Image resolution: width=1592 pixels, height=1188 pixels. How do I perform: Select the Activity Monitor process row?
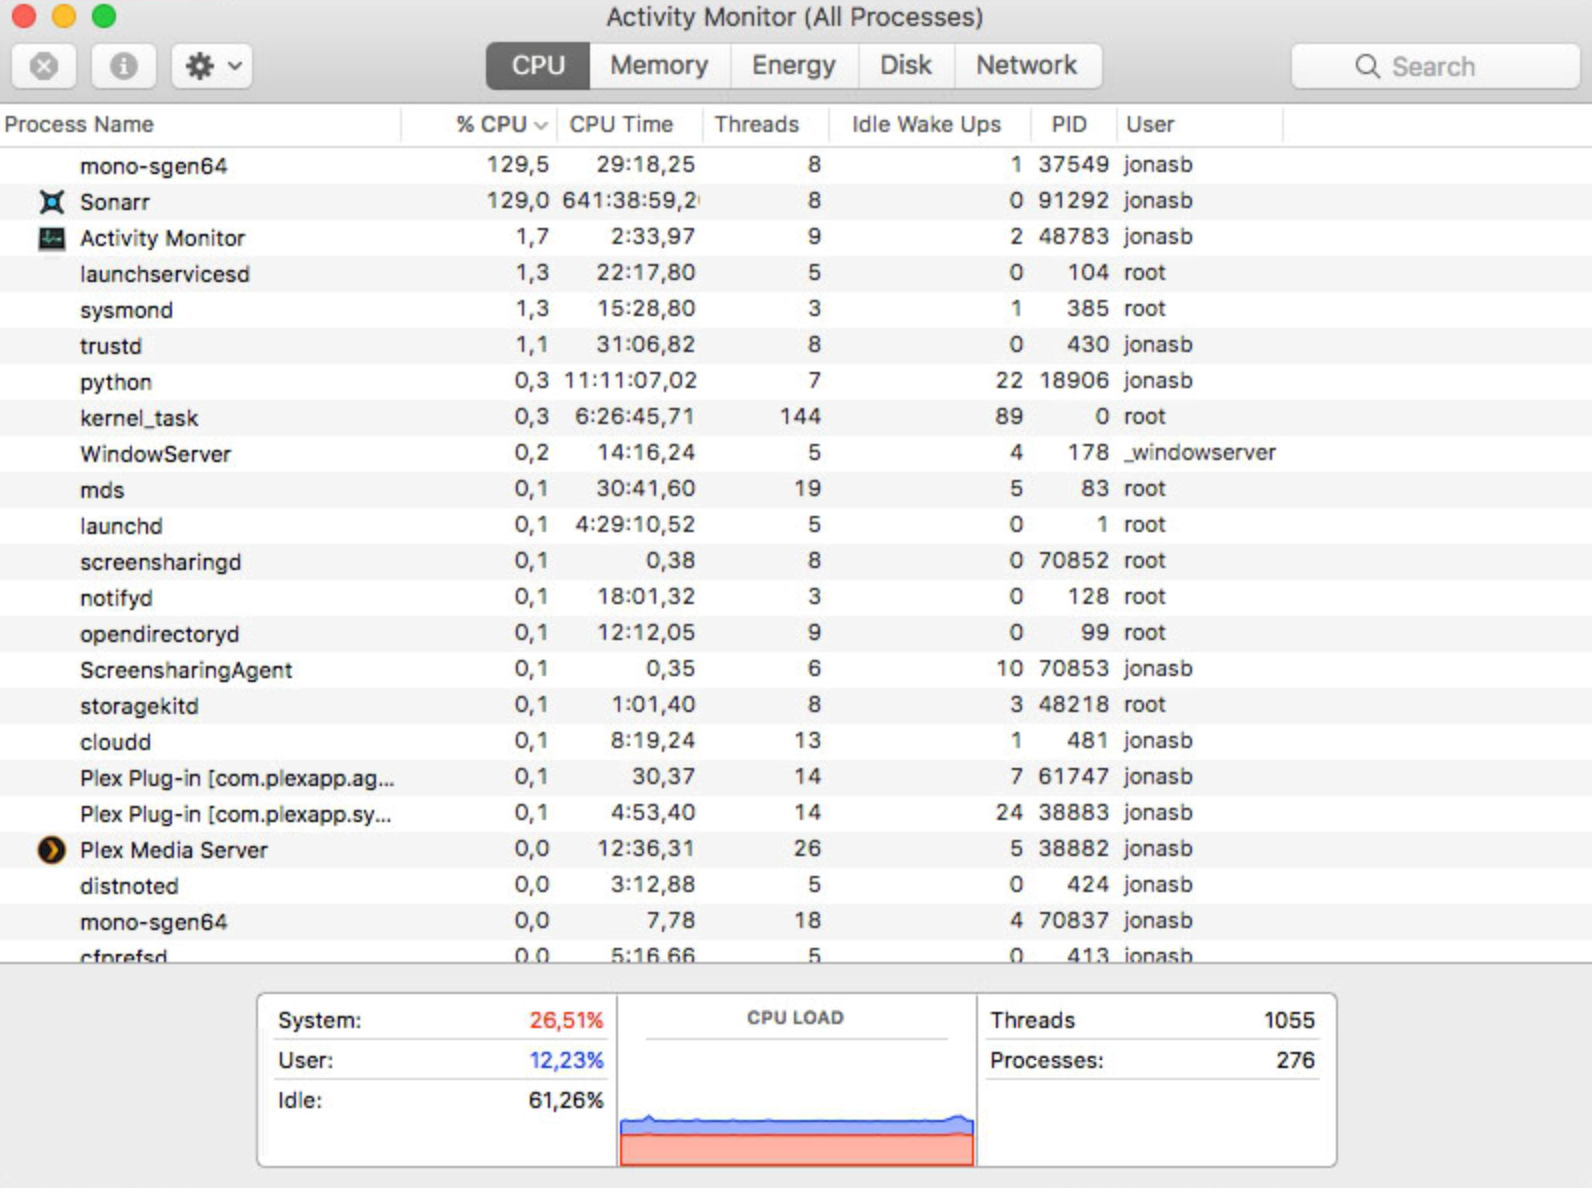pyautogui.click(x=796, y=237)
